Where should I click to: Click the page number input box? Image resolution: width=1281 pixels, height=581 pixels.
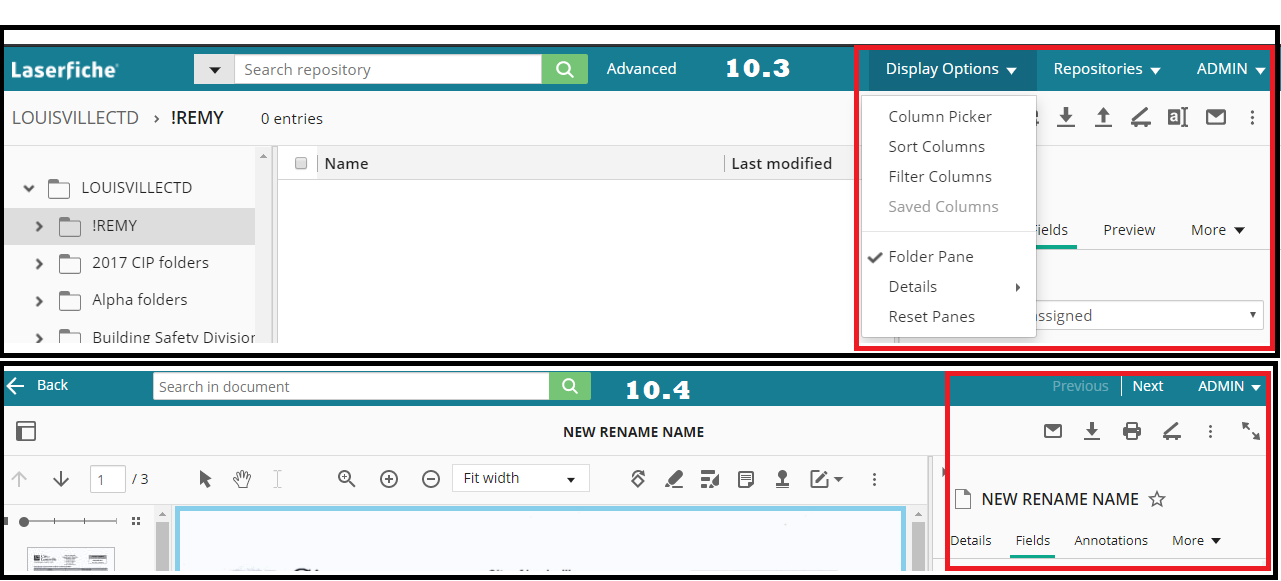(x=107, y=479)
